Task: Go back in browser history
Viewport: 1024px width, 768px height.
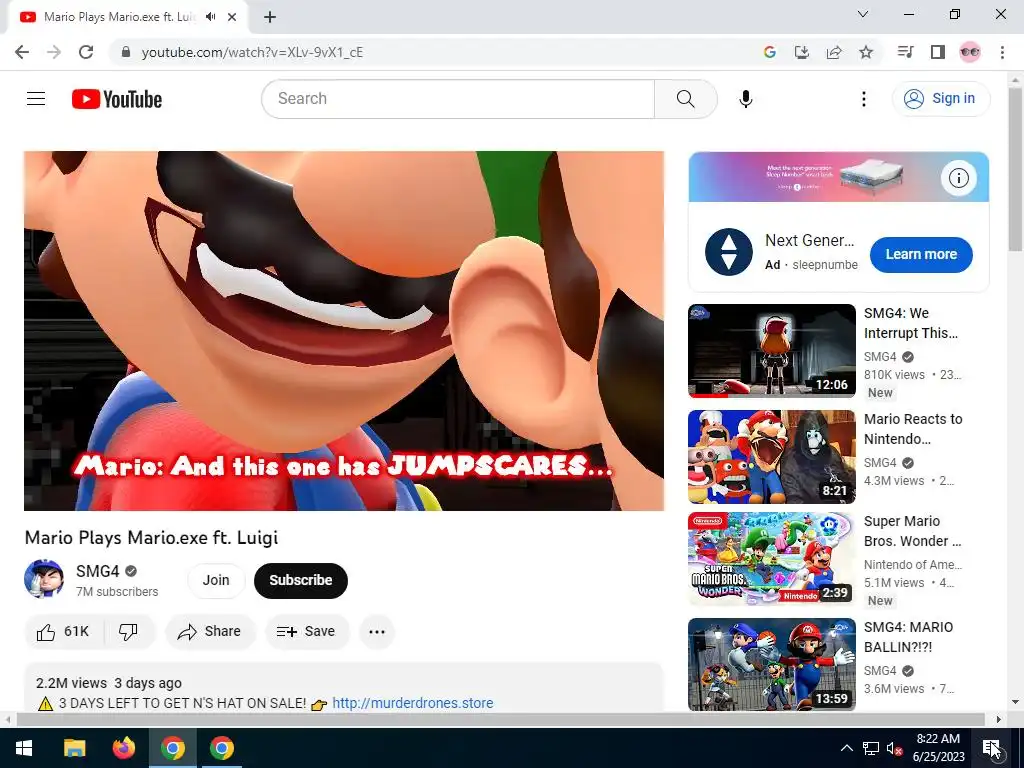Action: pos(22,52)
